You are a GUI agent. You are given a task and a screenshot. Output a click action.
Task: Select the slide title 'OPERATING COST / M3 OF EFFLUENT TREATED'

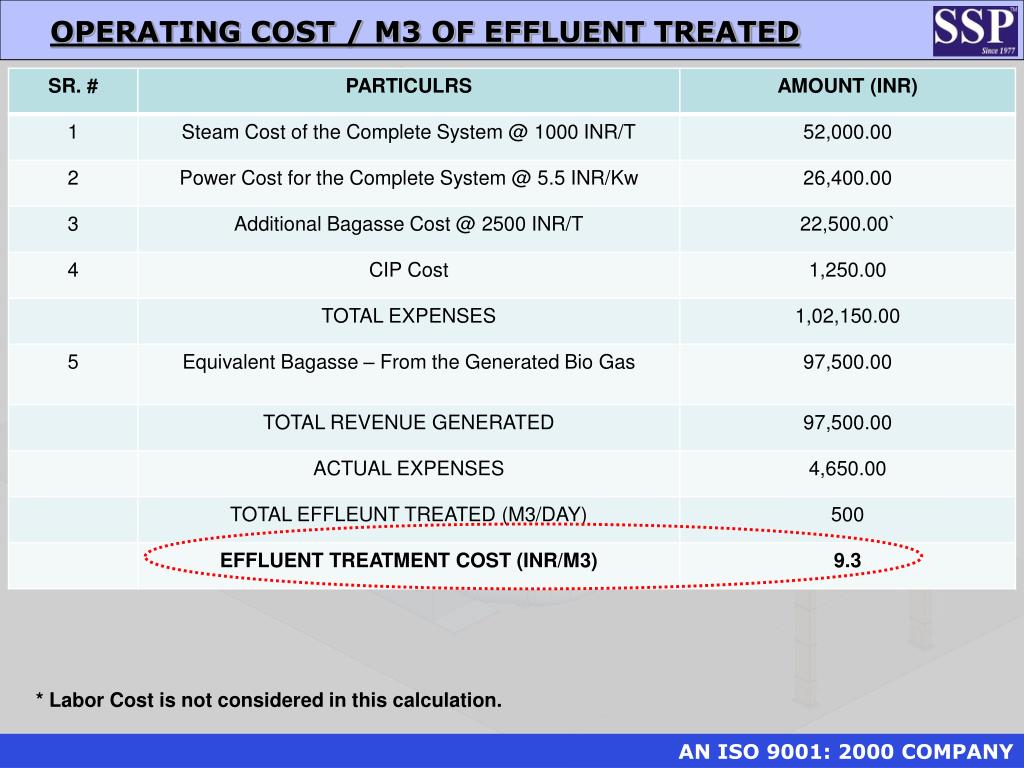tap(425, 32)
